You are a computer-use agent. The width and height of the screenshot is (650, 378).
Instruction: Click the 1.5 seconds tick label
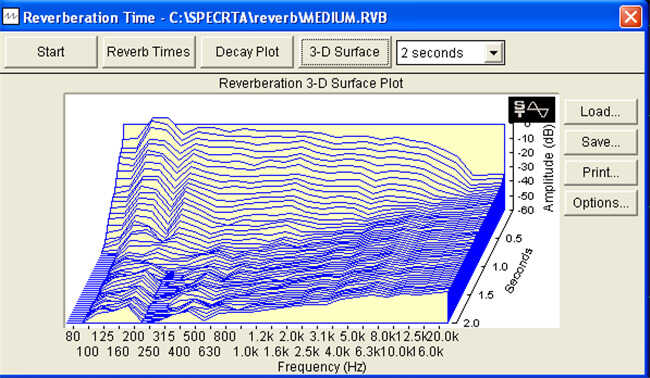(485, 295)
